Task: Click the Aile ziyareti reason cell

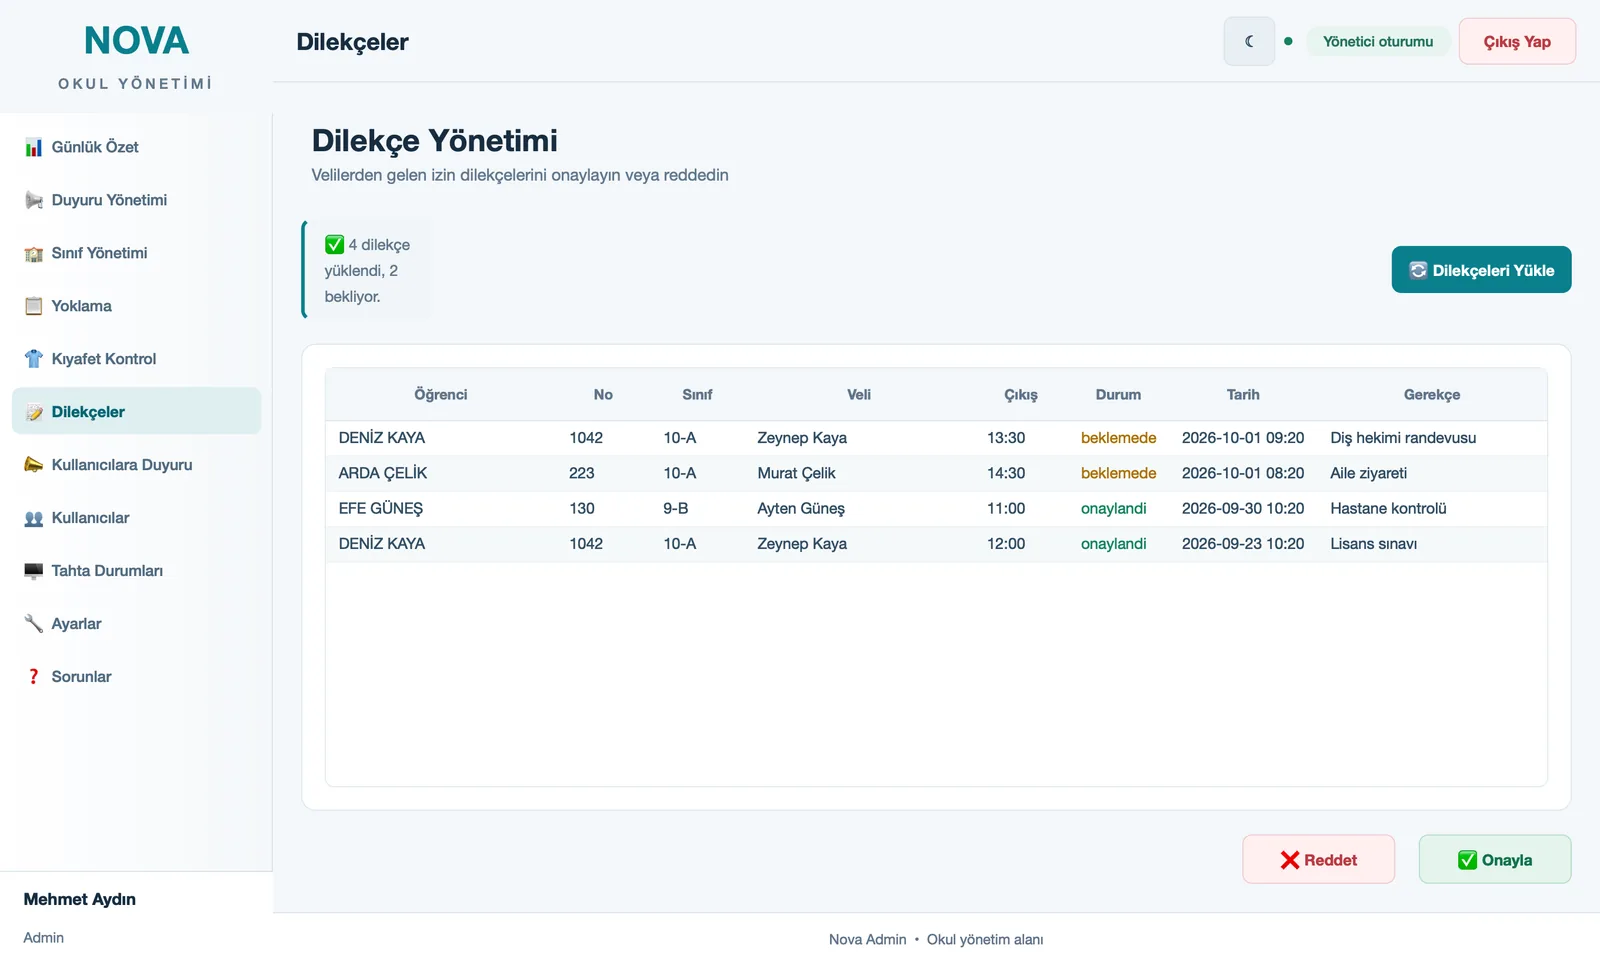Action: 1368,473
